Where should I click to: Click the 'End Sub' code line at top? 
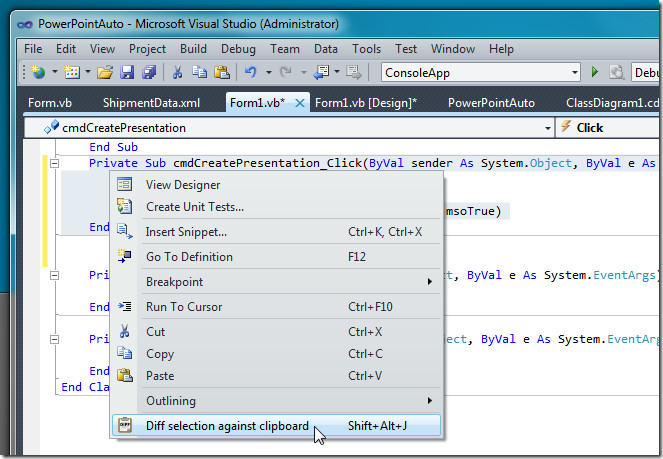pyautogui.click(x=113, y=147)
